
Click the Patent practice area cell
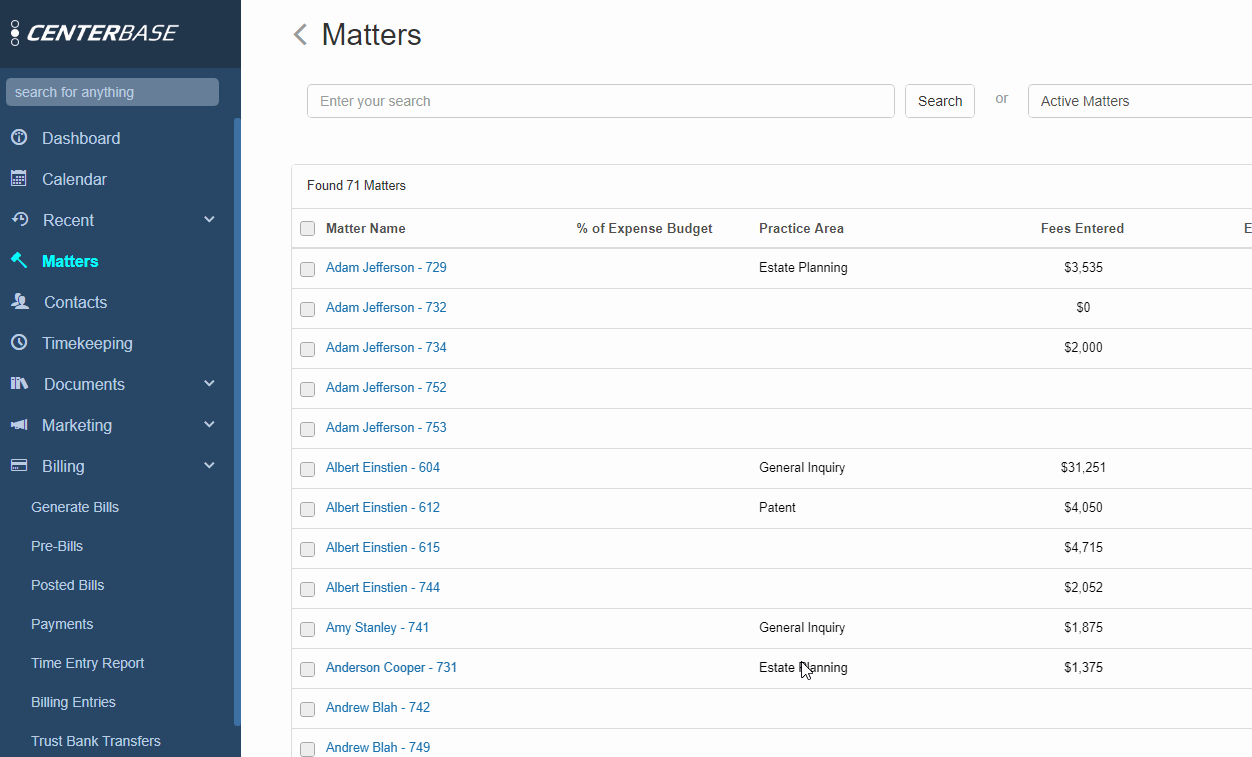click(777, 507)
